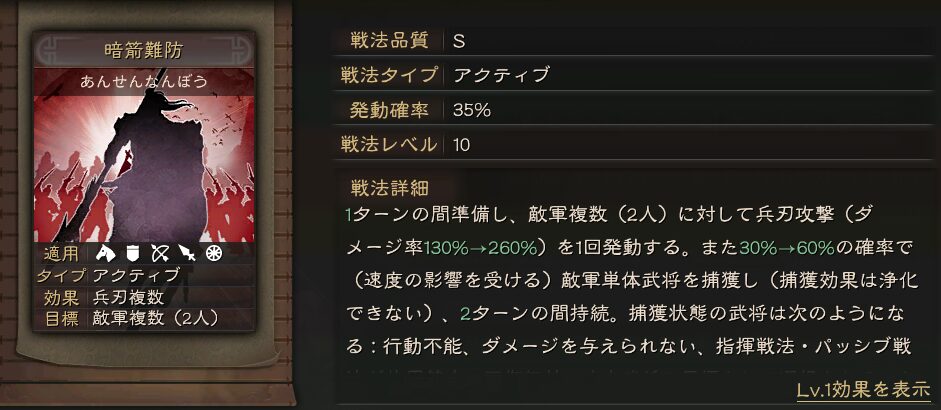Click the siege wheel troop icon
The height and width of the screenshot is (410, 941).
point(212,254)
